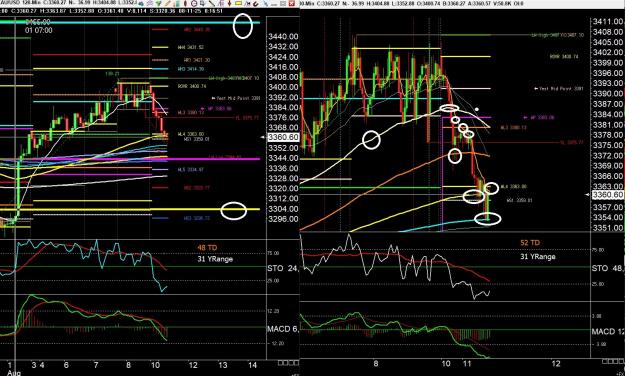Screen dimensions: 625x376
Task: Select the orange pencil drawing tool
Action: click(168, 4)
